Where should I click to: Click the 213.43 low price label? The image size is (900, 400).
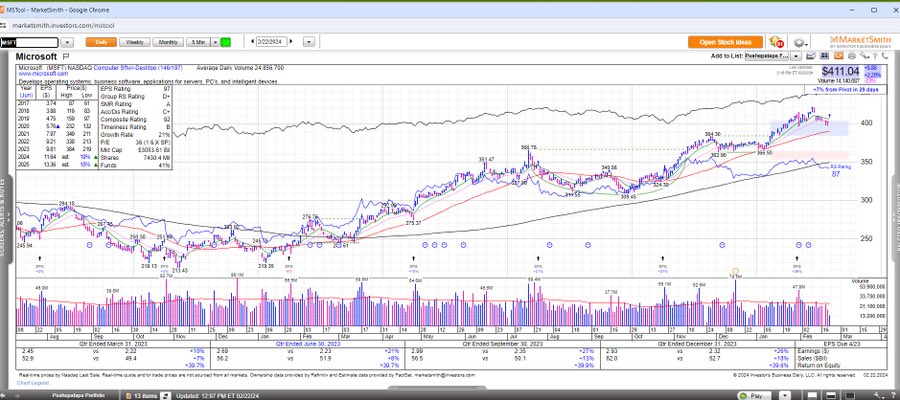[180, 270]
